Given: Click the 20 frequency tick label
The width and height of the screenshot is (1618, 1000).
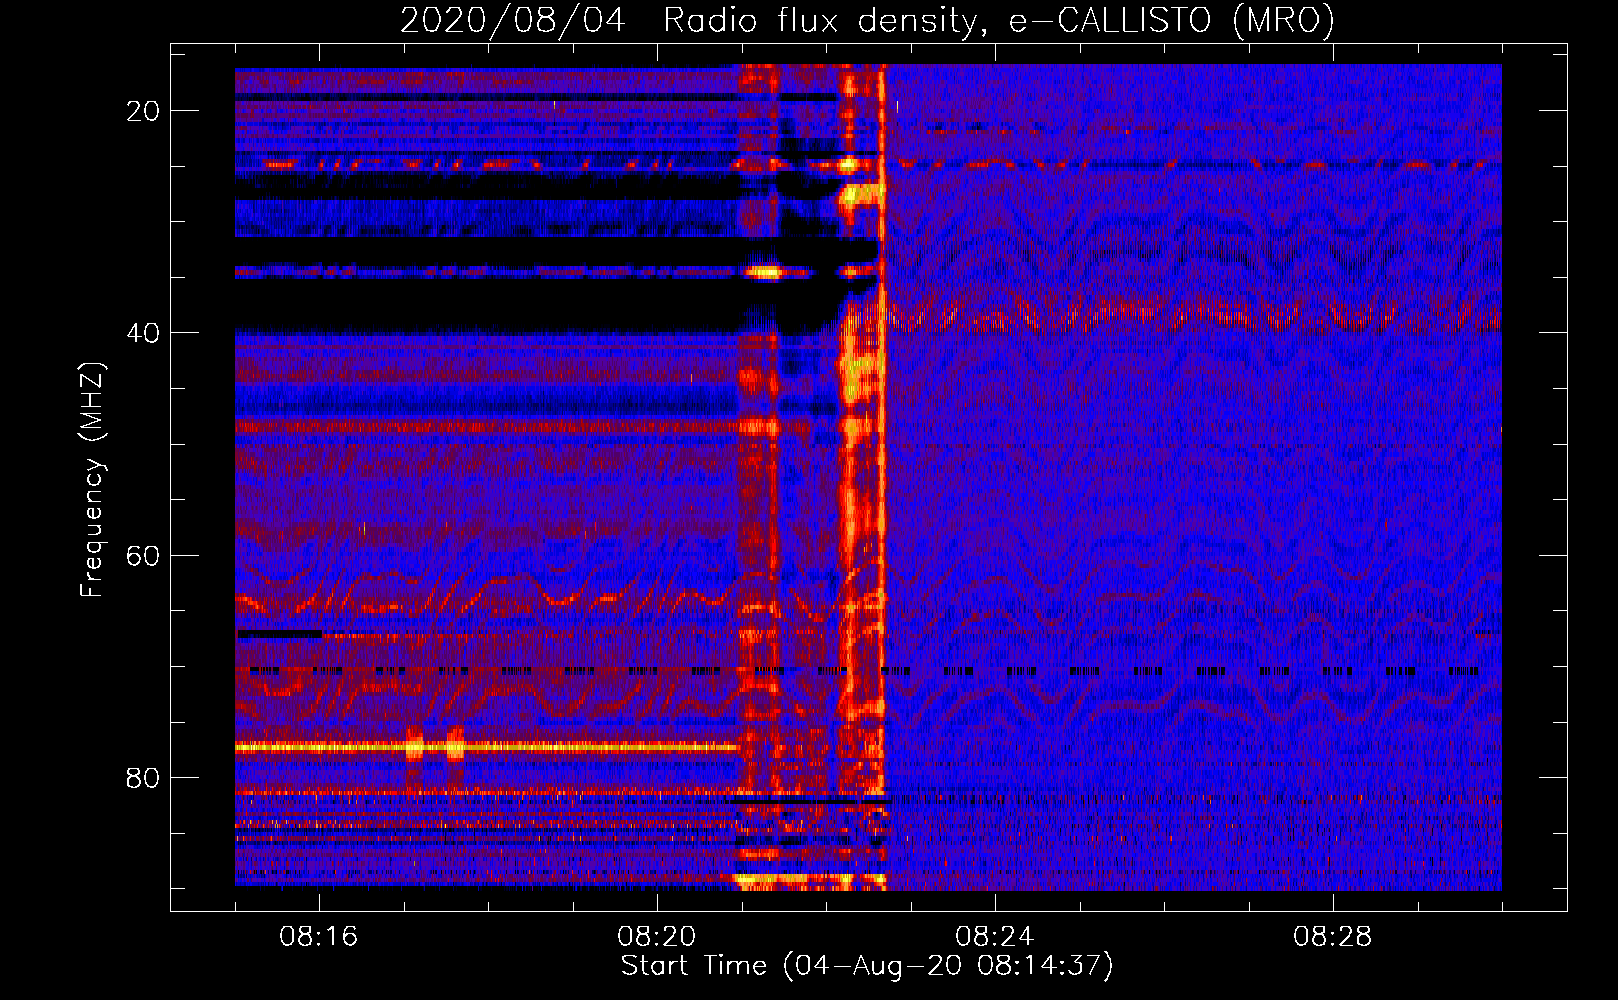Looking at the screenshot, I should coord(144,111).
